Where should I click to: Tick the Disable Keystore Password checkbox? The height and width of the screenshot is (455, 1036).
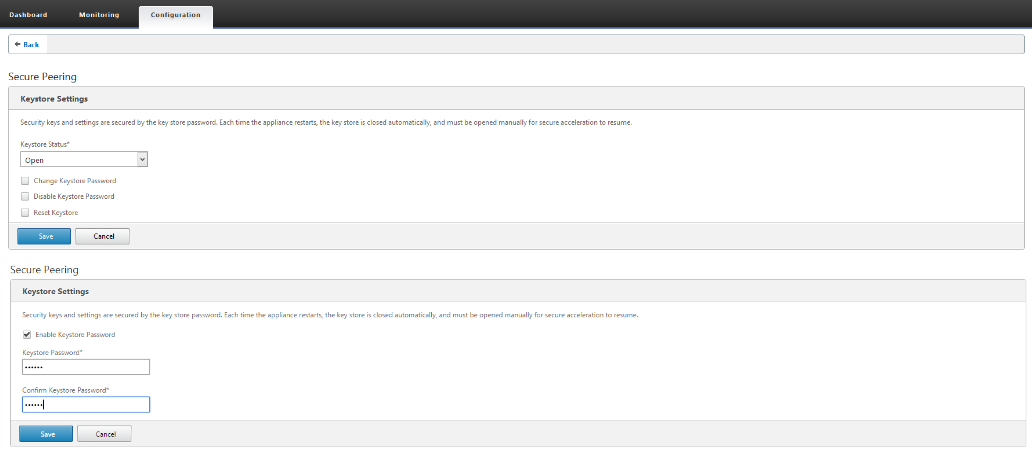[25, 196]
